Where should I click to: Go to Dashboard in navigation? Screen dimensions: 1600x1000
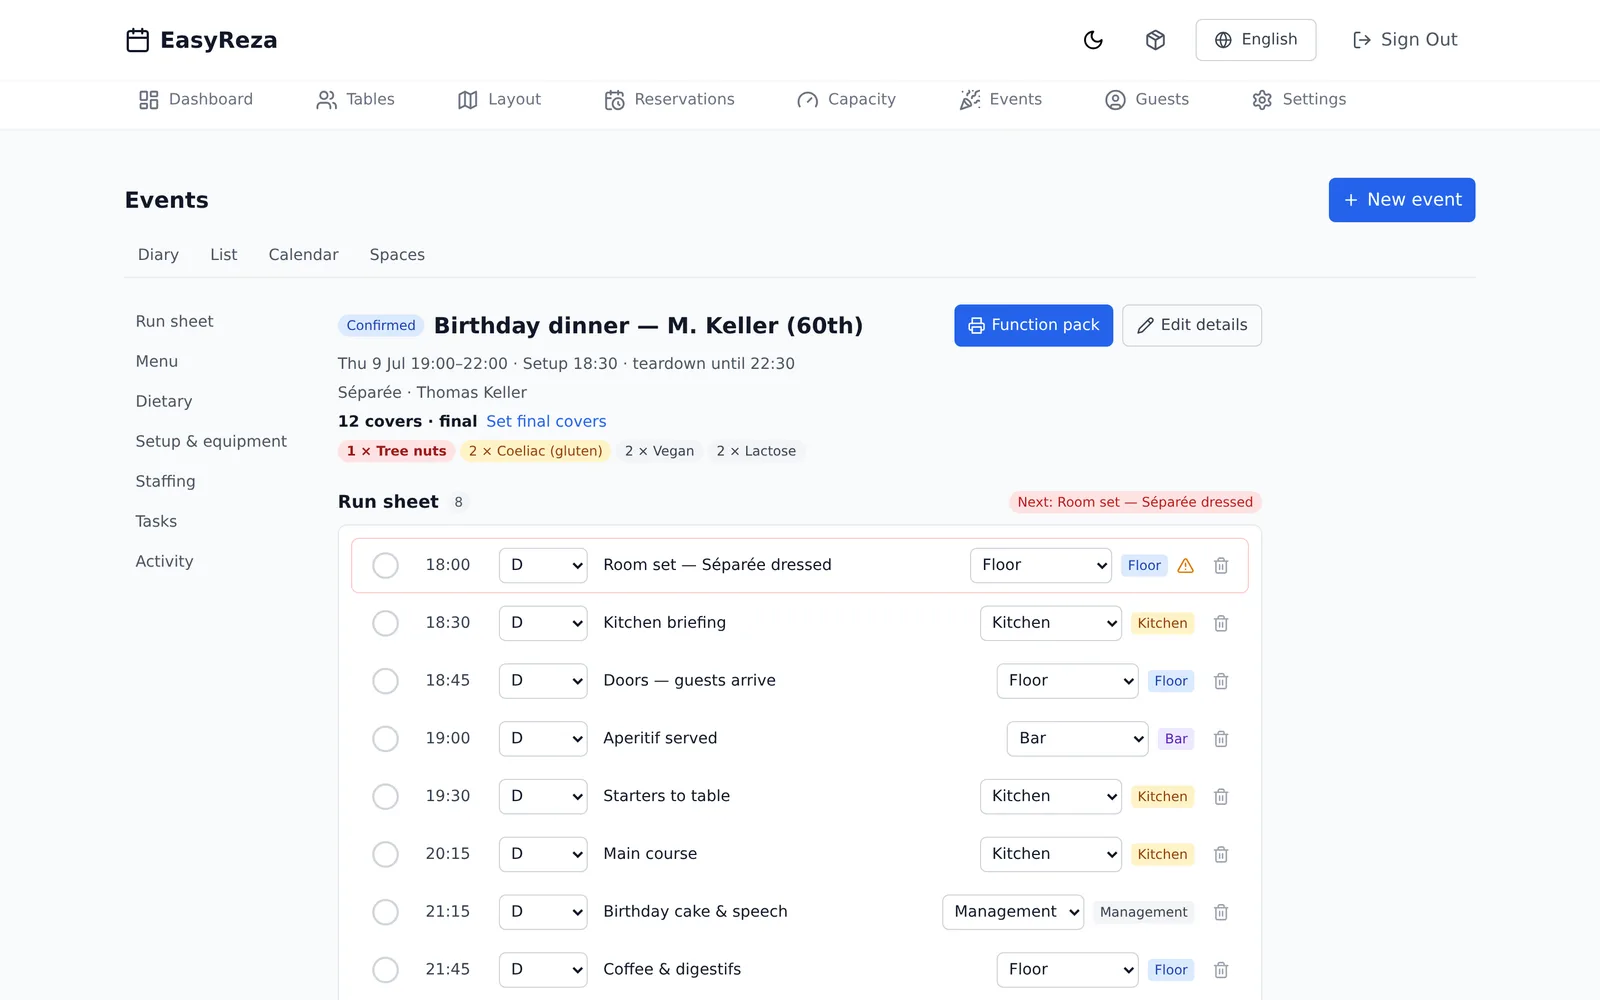196,100
